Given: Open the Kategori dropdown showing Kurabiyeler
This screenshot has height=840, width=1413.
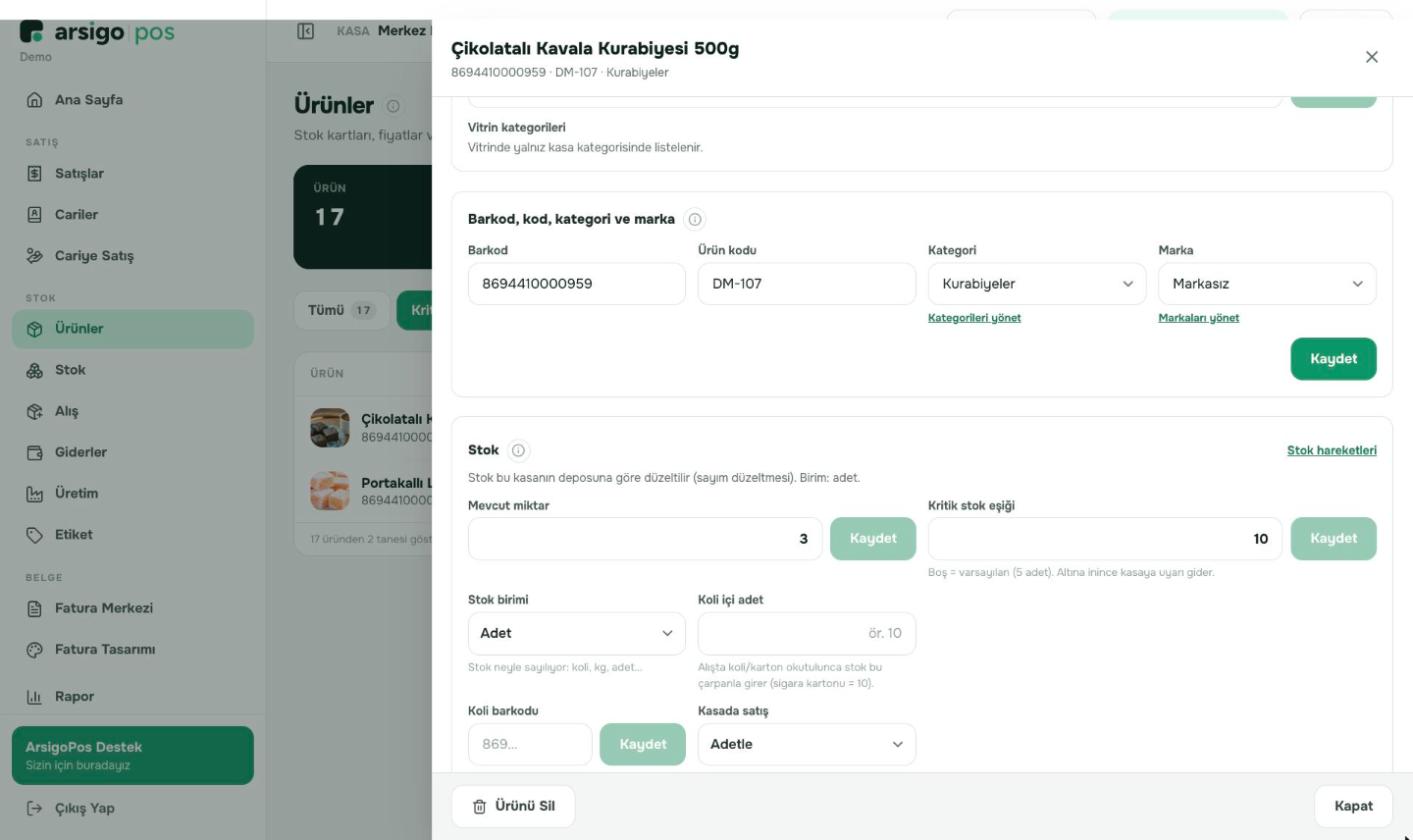Looking at the screenshot, I should [x=1037, y=284].
